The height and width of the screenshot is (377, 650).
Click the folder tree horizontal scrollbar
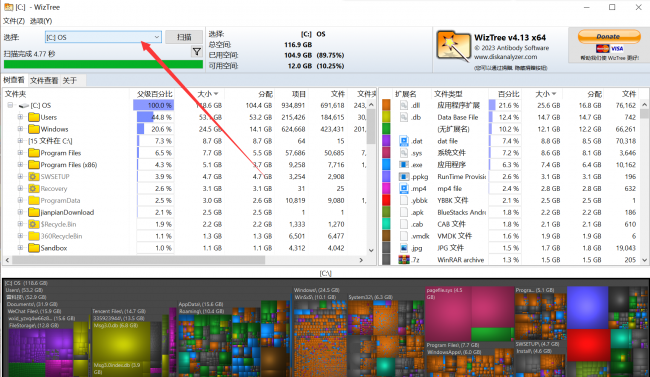138,260
